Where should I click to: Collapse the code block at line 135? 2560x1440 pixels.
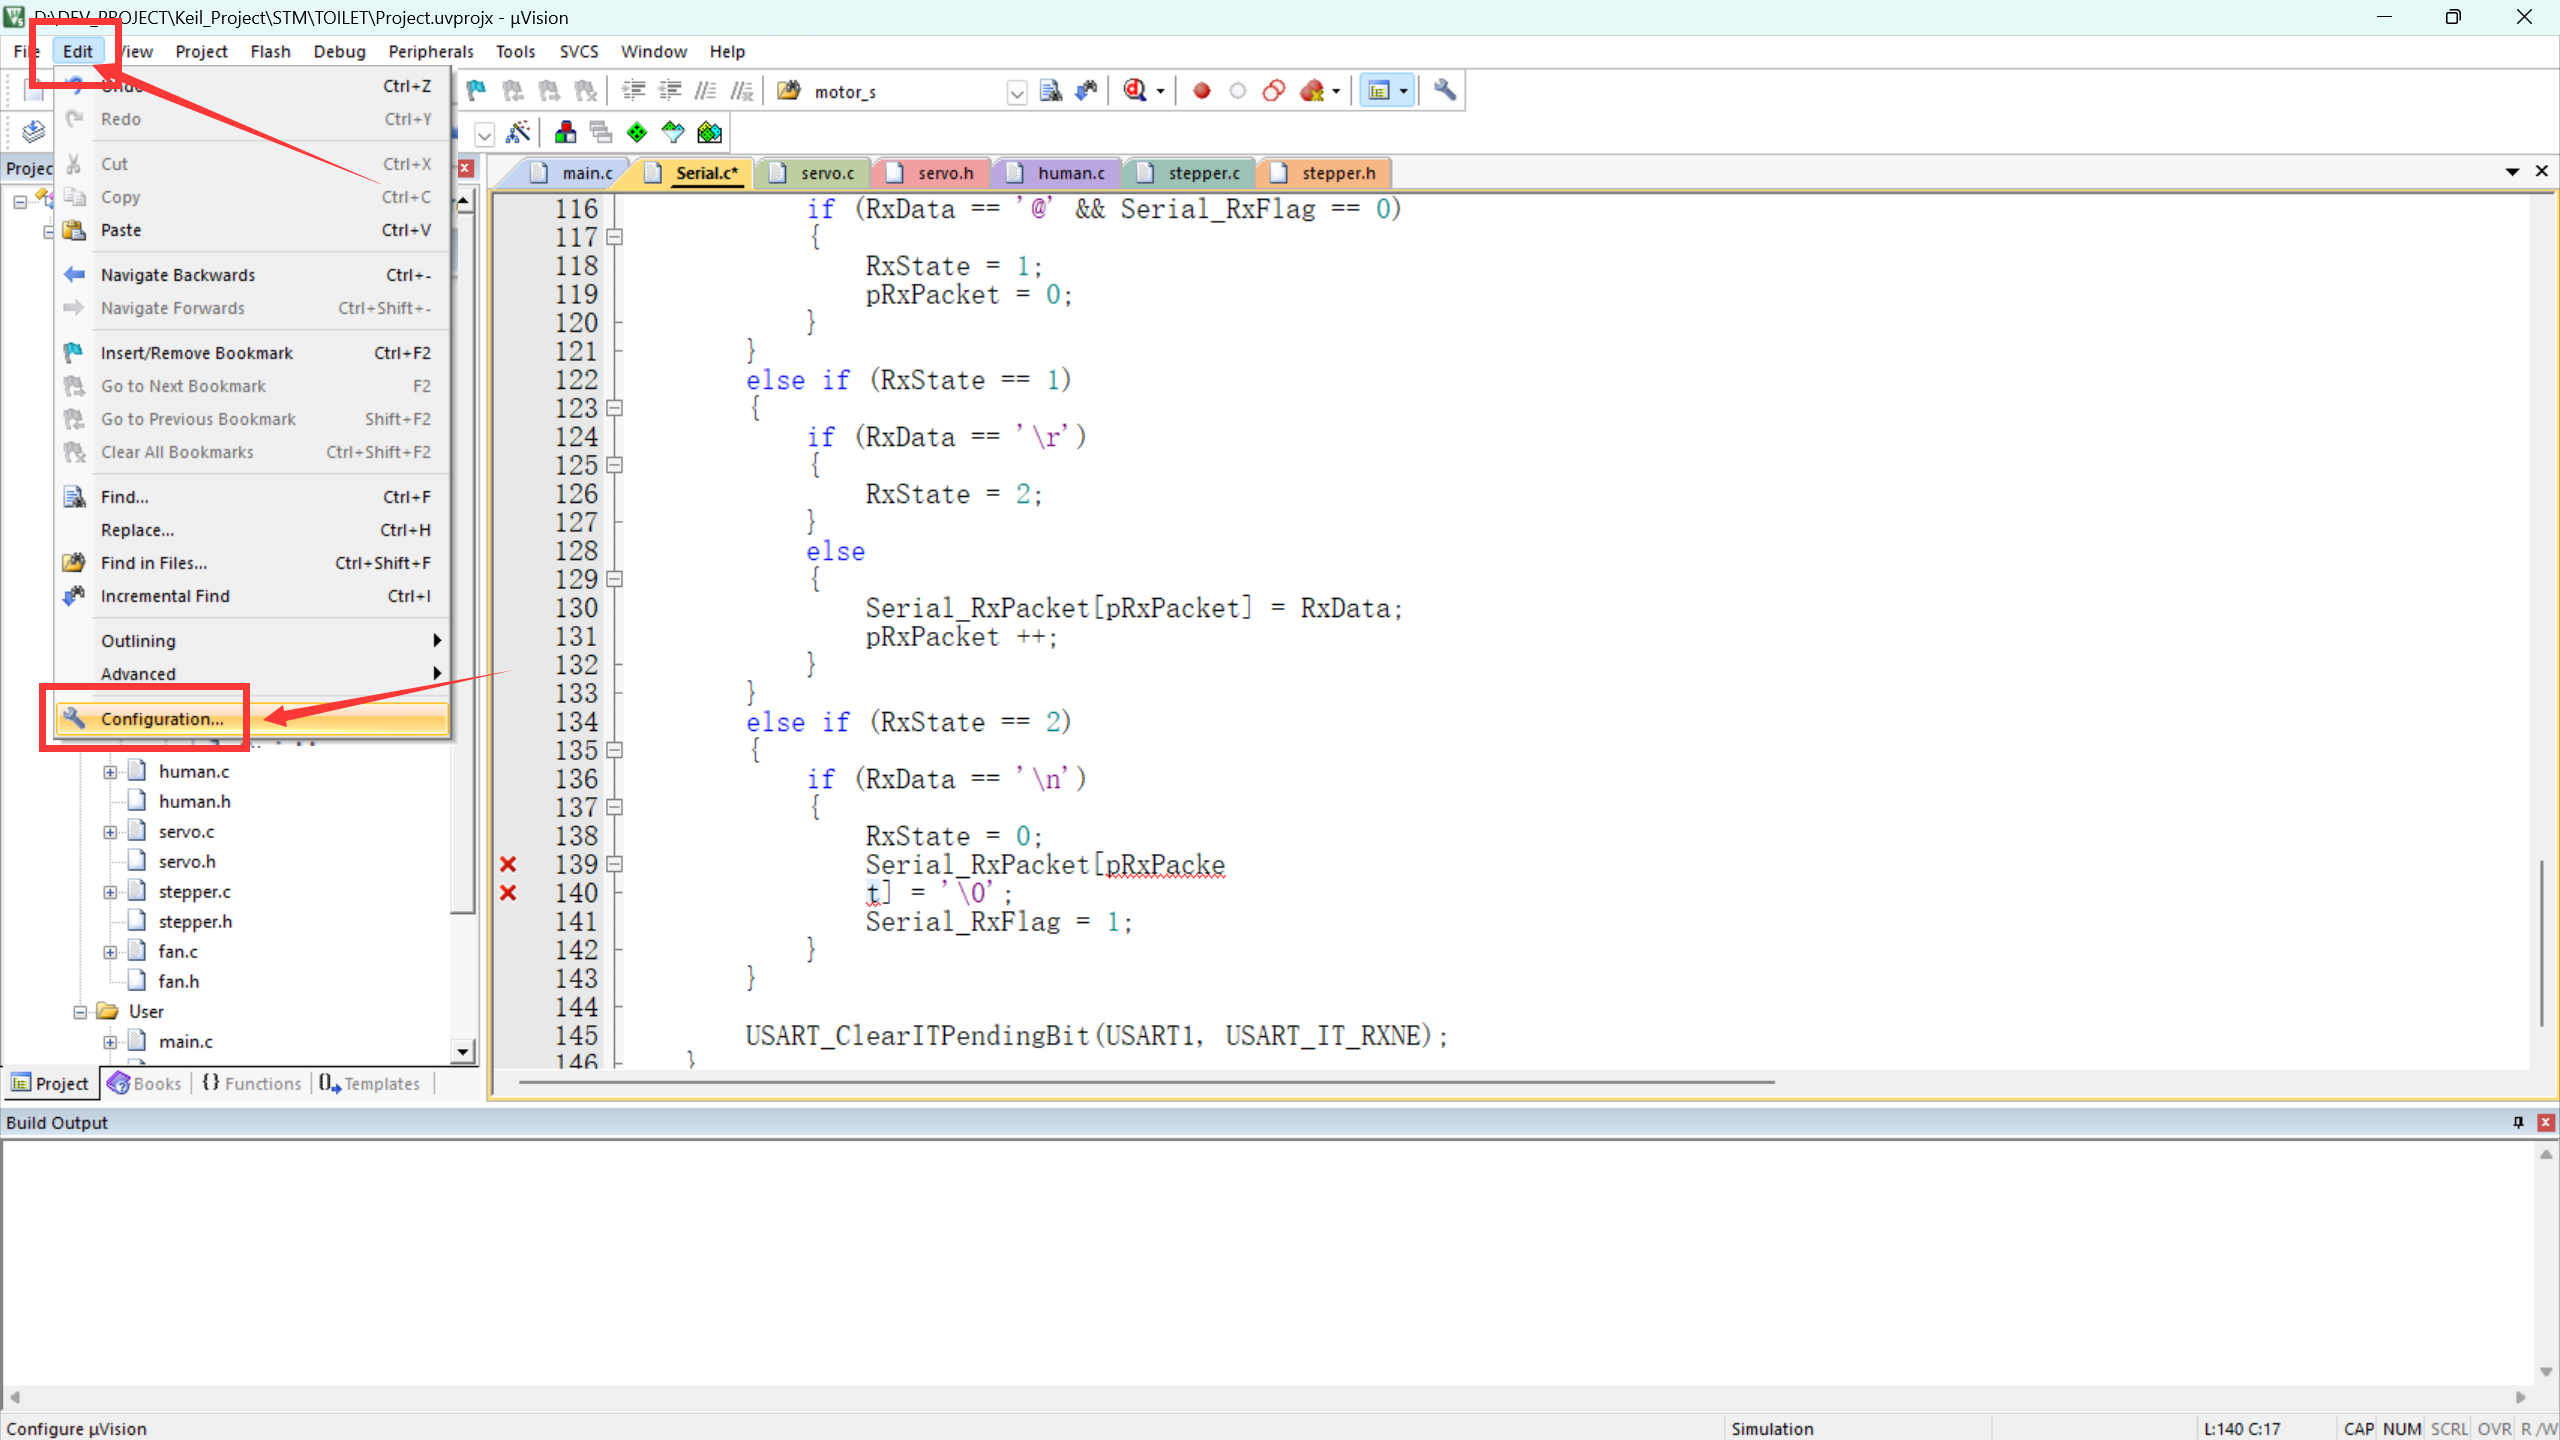615,750
